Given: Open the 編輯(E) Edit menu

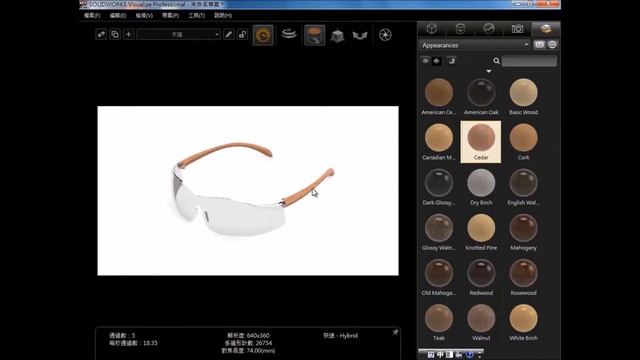Looking at the screenshot, I should click(x=118, y=16).
